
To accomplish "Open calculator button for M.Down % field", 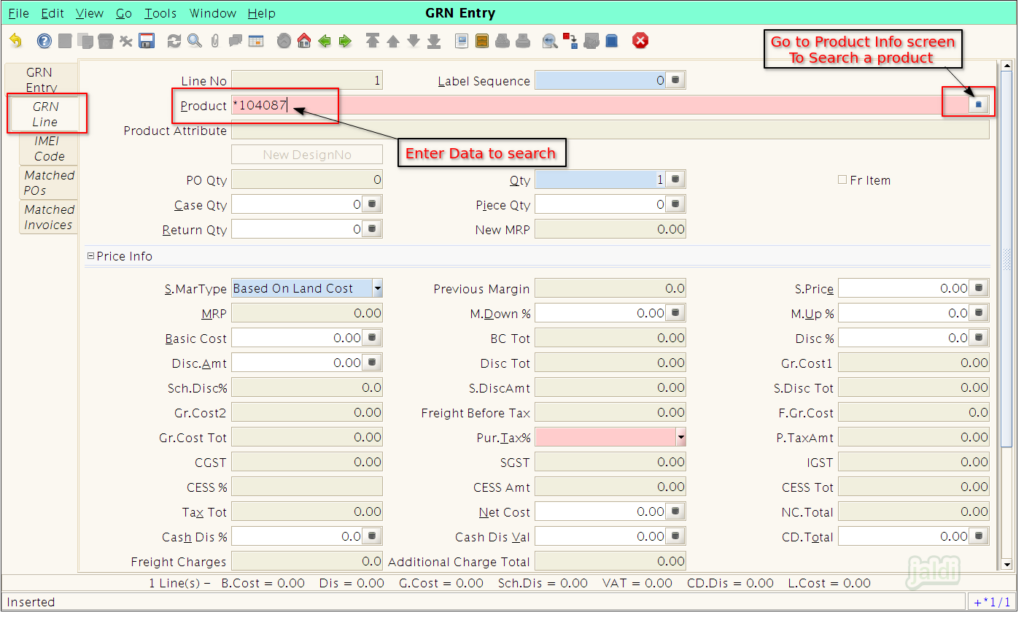I will click(x=676, y=312).
